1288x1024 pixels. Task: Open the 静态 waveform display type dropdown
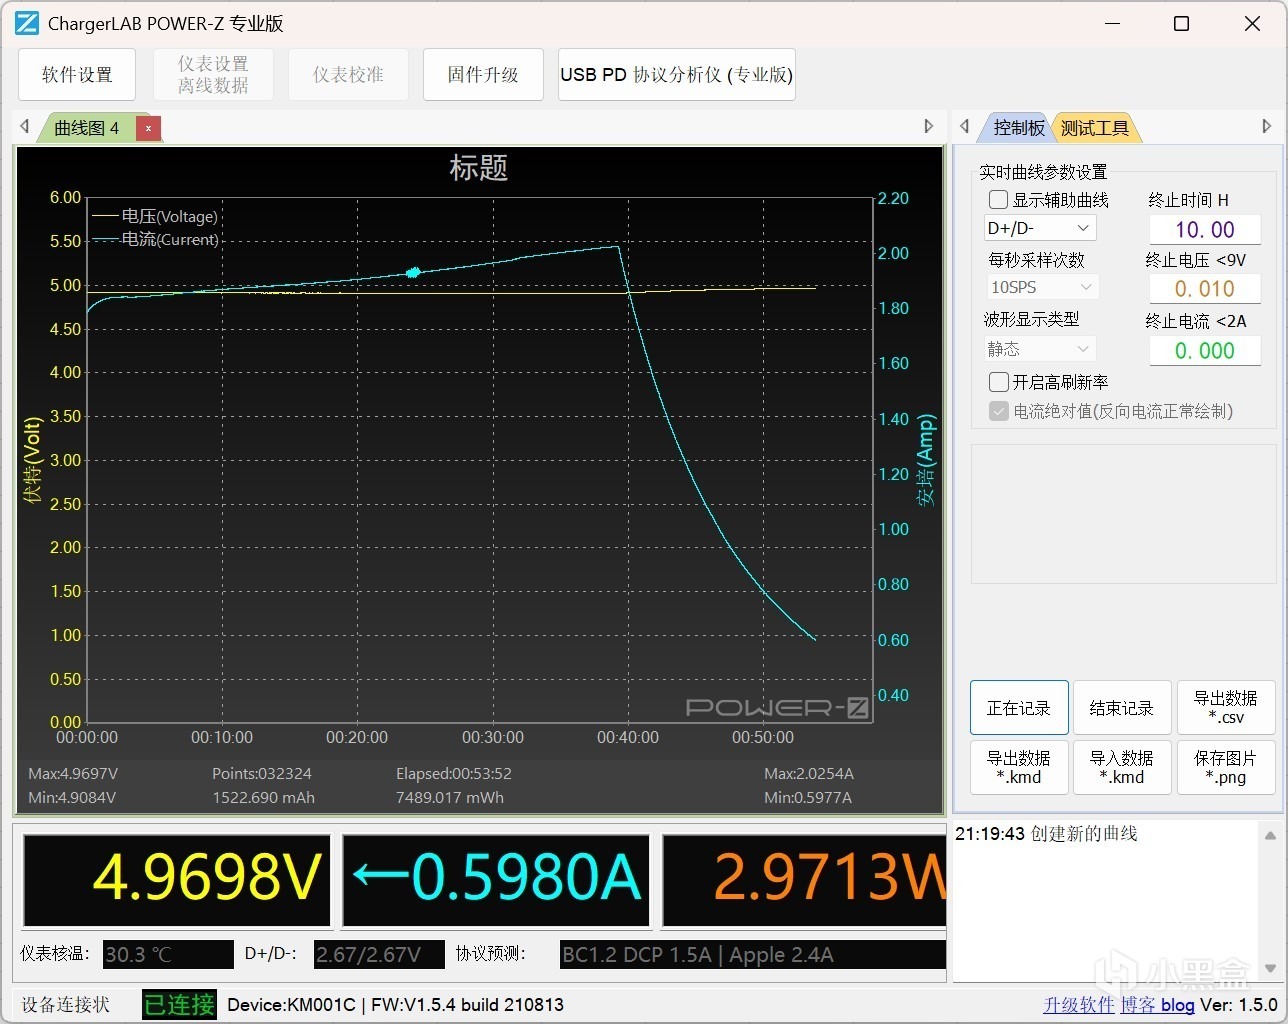tap(1040, 348)
